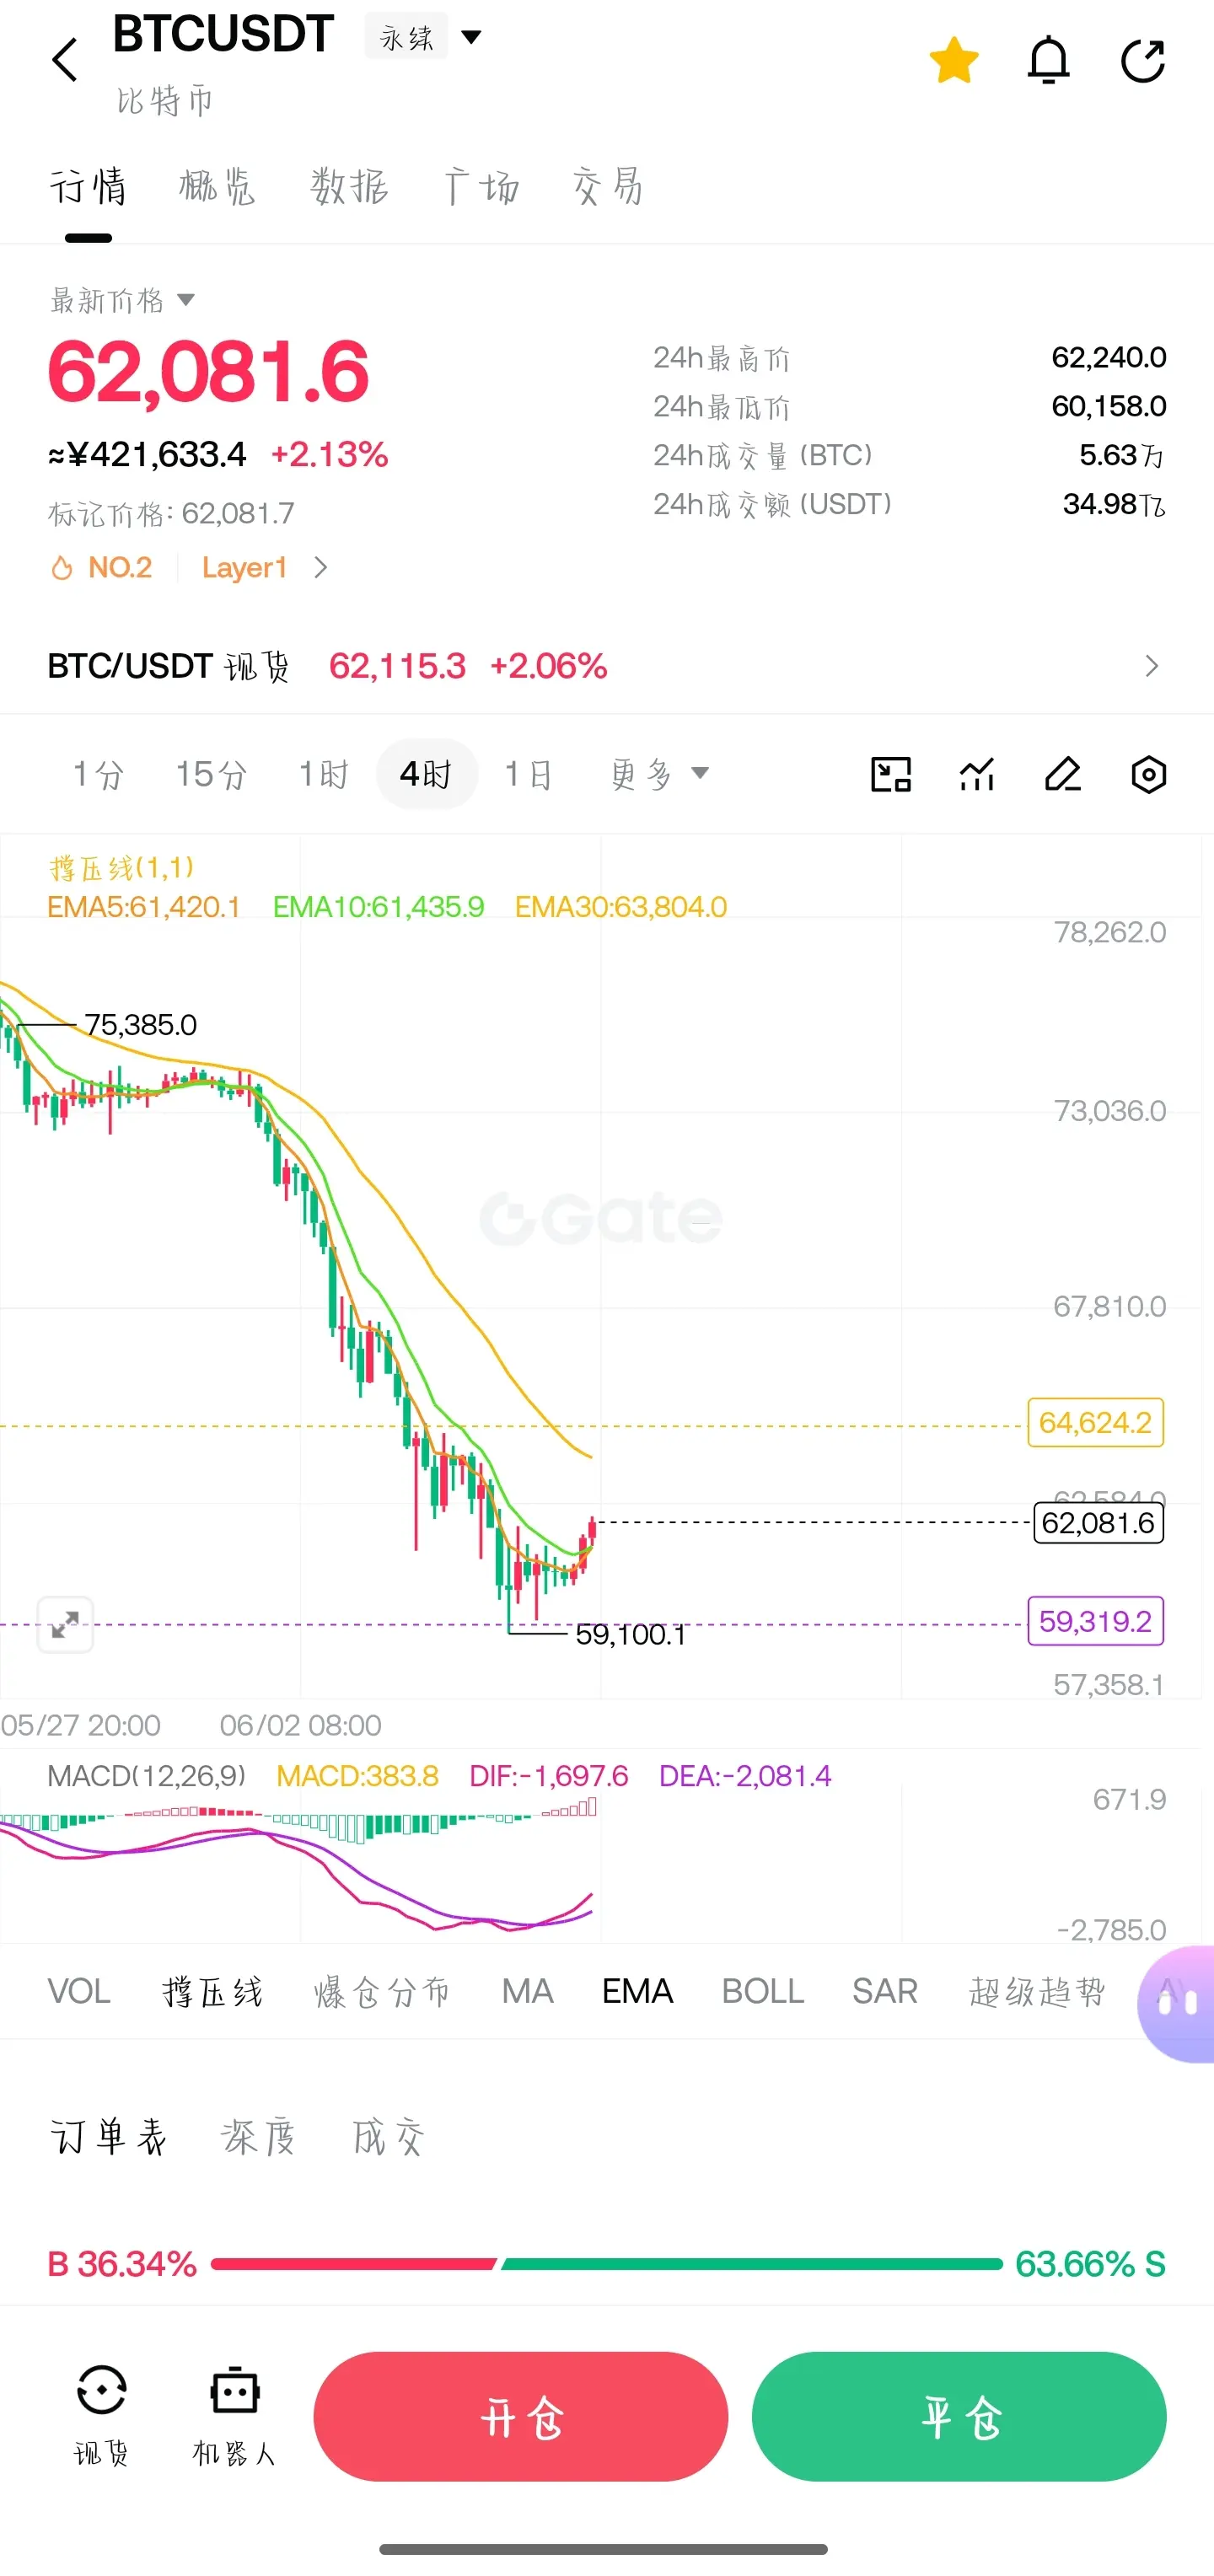1214x2576 pixels.
Task: Switch to the 深度 tab
Action: coord(258,2137)
